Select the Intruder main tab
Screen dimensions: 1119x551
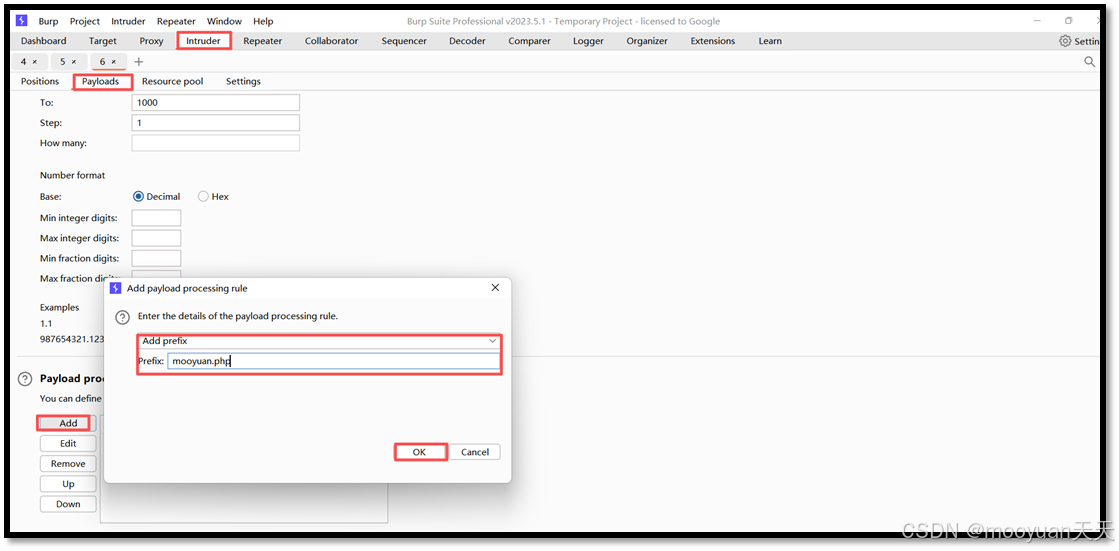[x=203, y=41]
